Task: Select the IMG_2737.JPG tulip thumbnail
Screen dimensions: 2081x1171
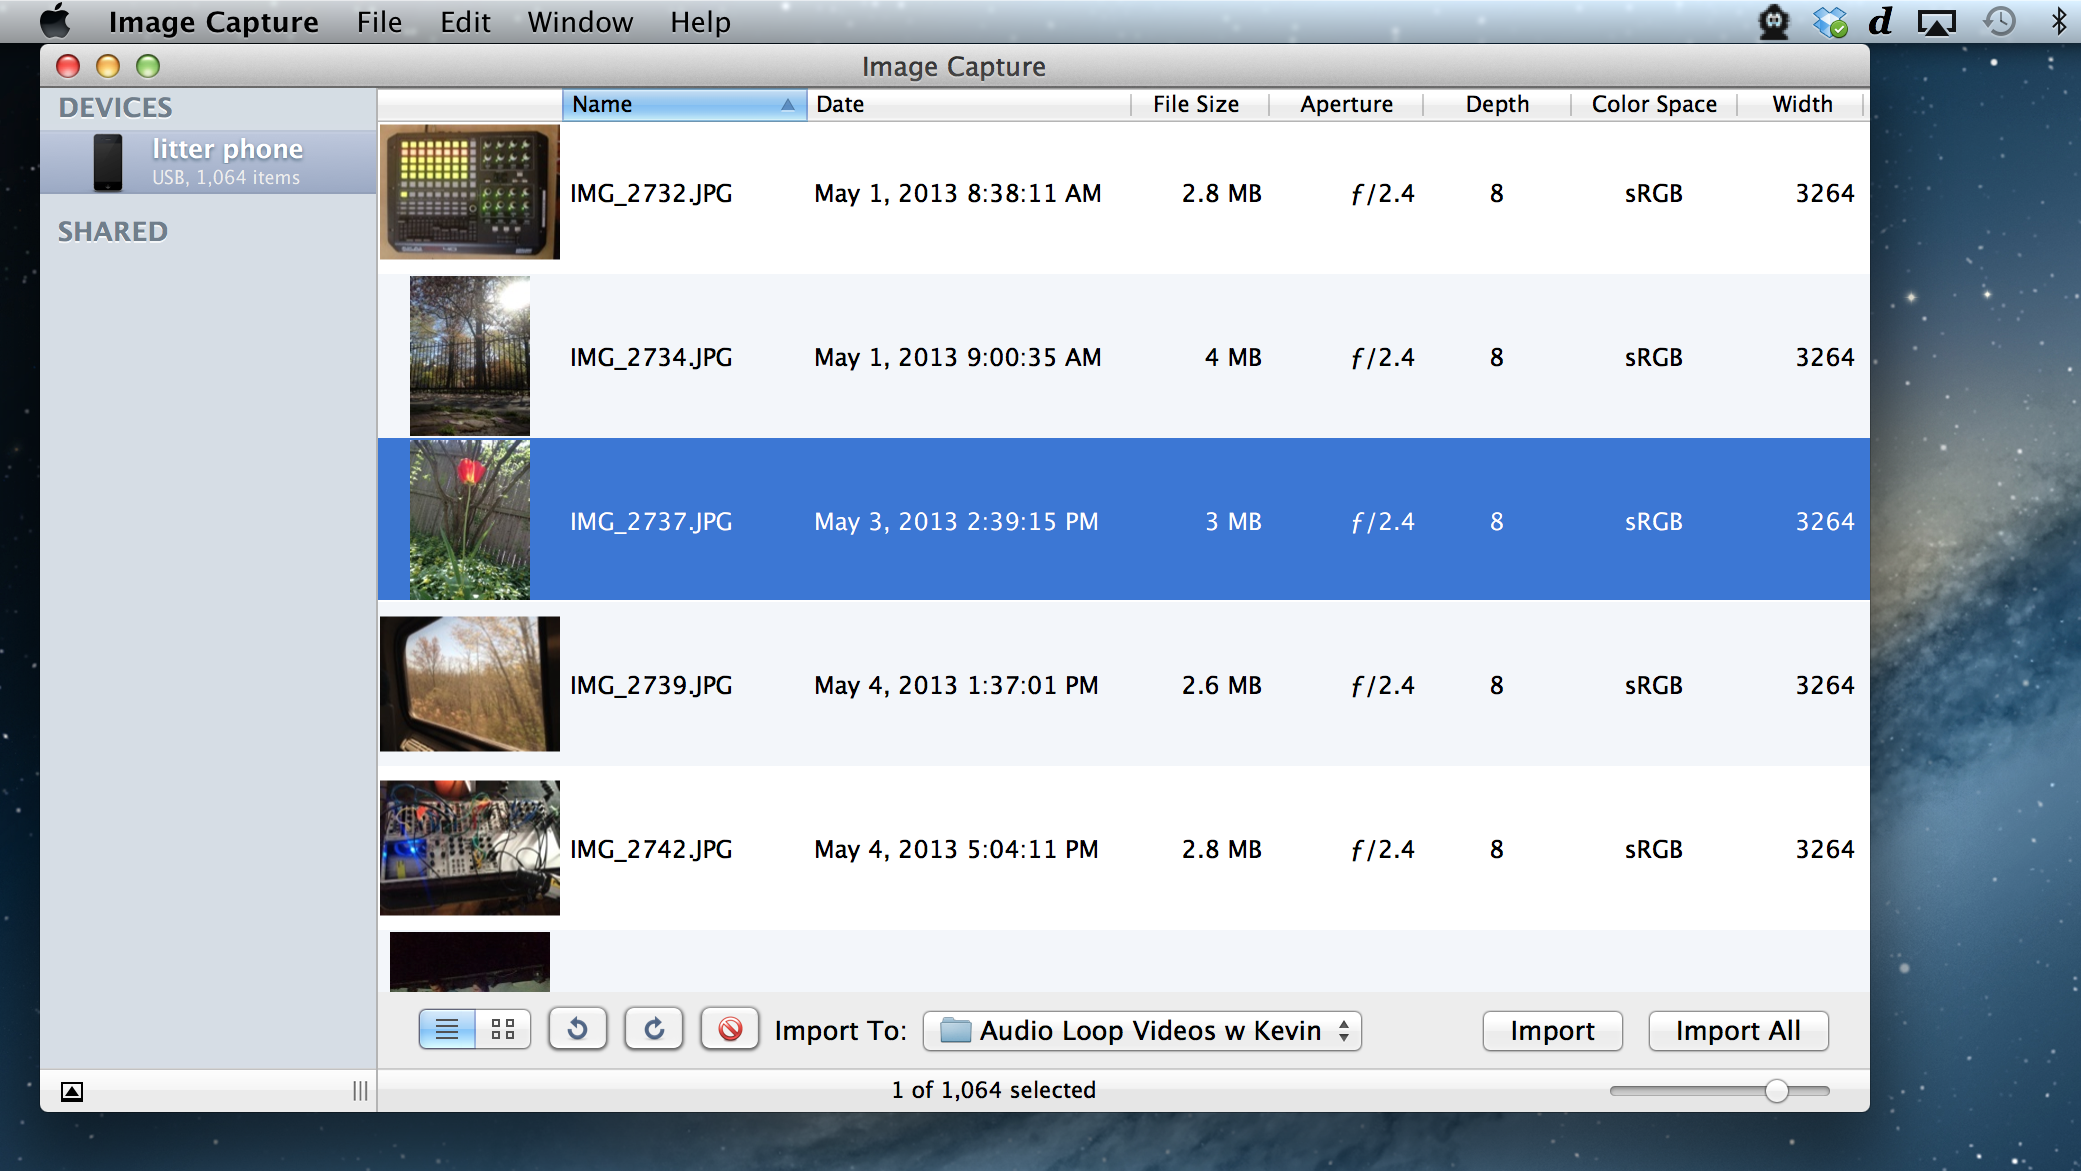Action: (x=470, y=520)
